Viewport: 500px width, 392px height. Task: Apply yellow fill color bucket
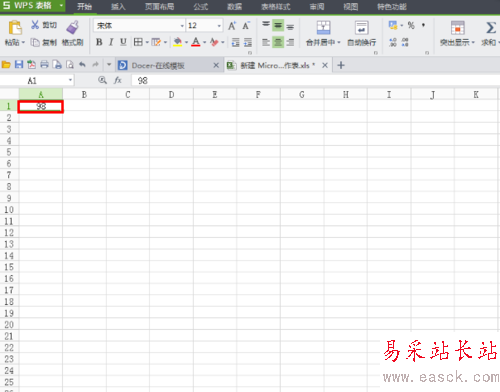pos(178,42)
